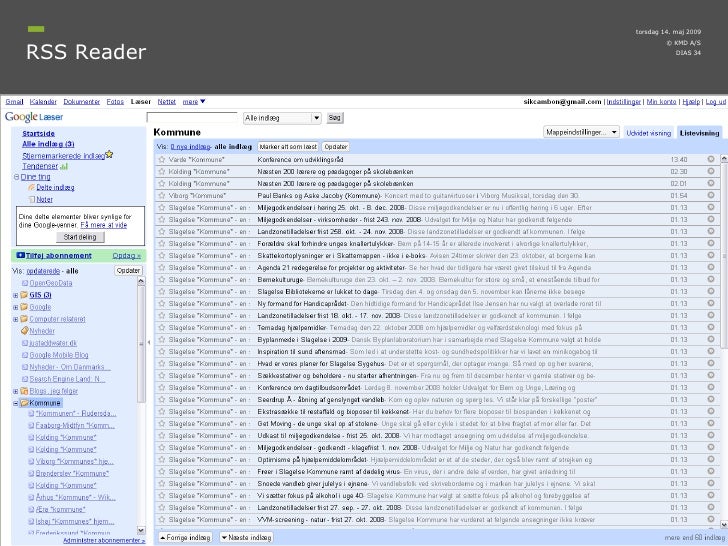Star the VVM-screening entry
The image size is (728, 546).
(x=162, y=520)
